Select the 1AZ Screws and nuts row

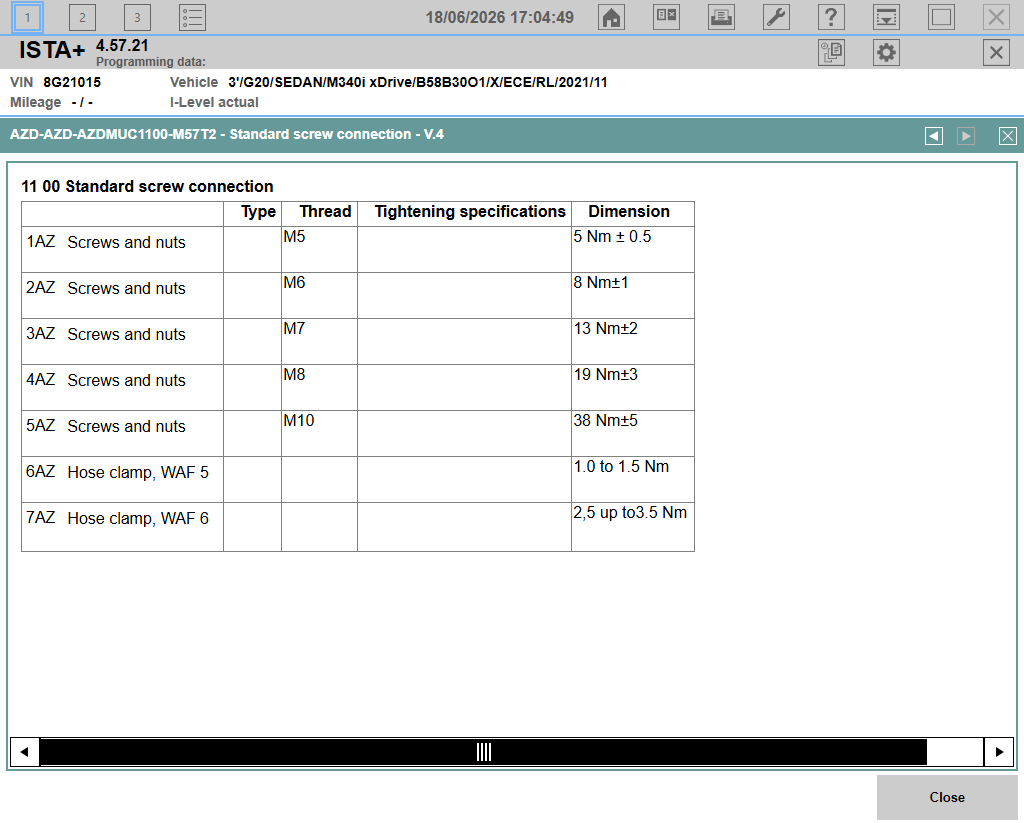[358, 250]
